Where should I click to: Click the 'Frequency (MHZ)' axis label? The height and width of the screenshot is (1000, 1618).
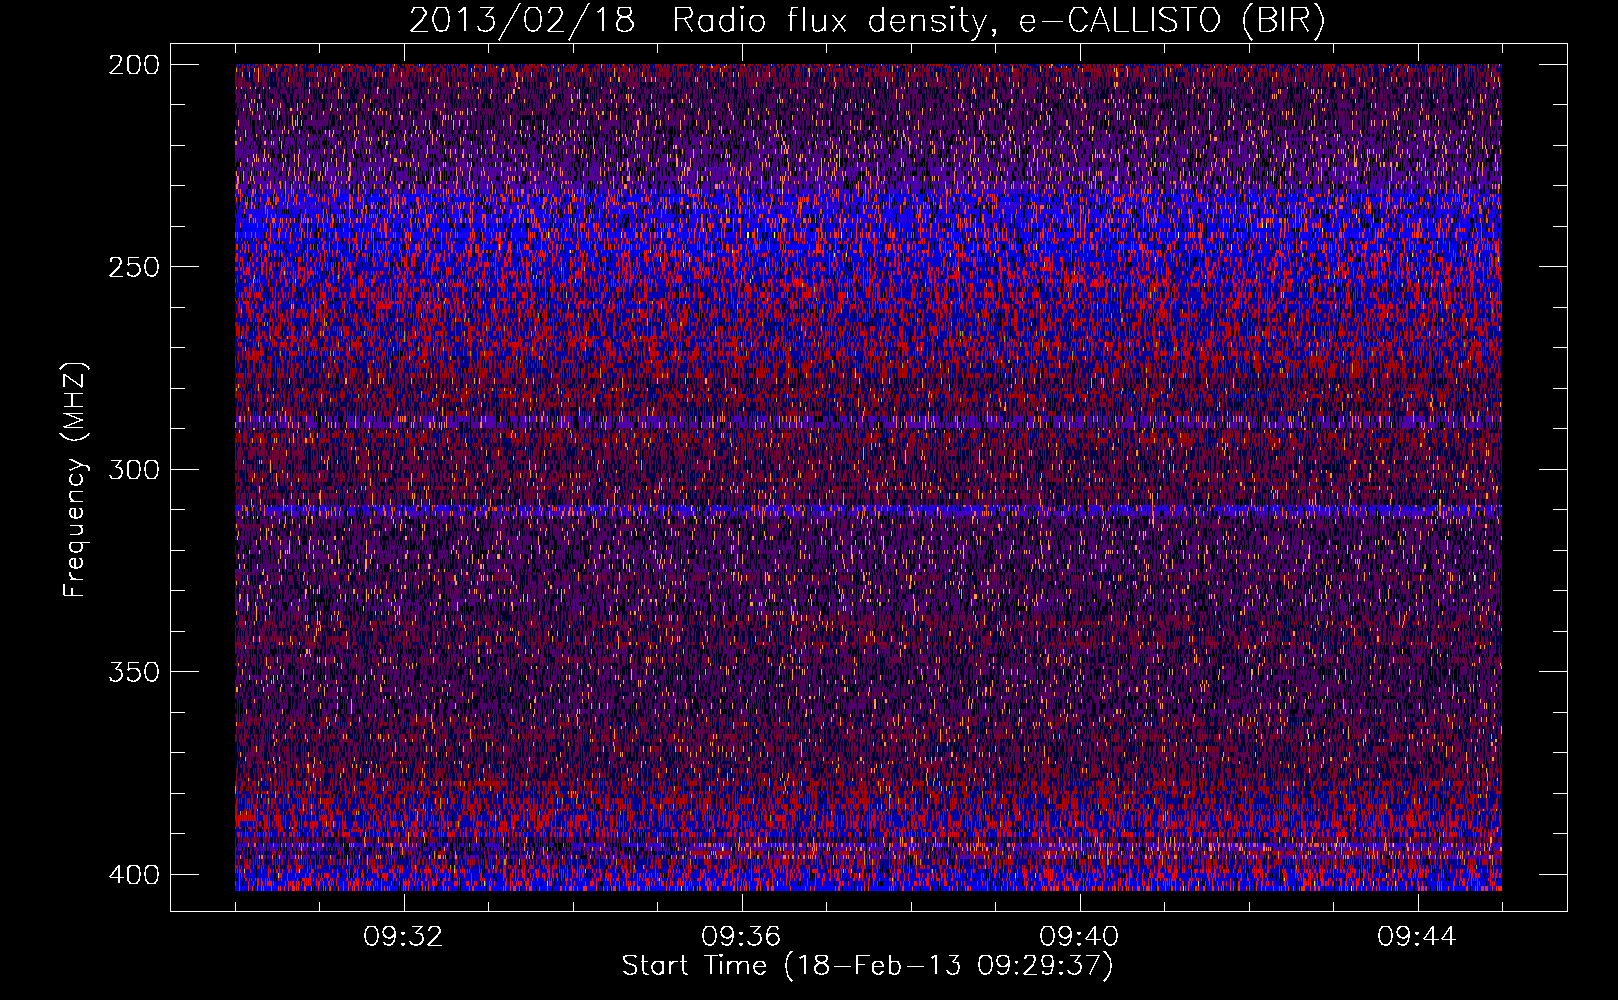(x=75, y=480)
